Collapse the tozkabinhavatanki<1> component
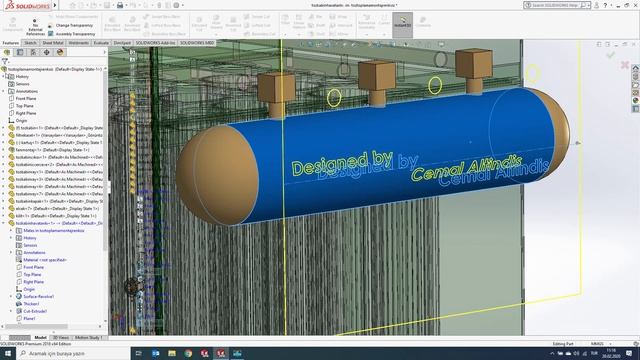The width and height of the screenshot is (640, 360). pos(4,223)
